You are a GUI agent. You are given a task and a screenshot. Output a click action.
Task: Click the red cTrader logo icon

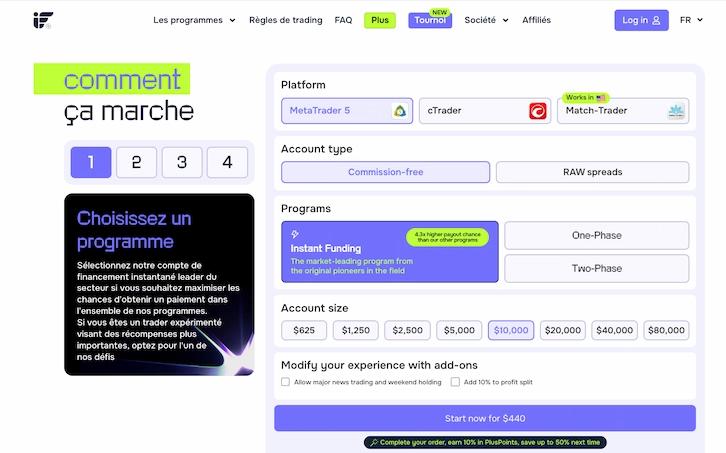coord(538,111)
